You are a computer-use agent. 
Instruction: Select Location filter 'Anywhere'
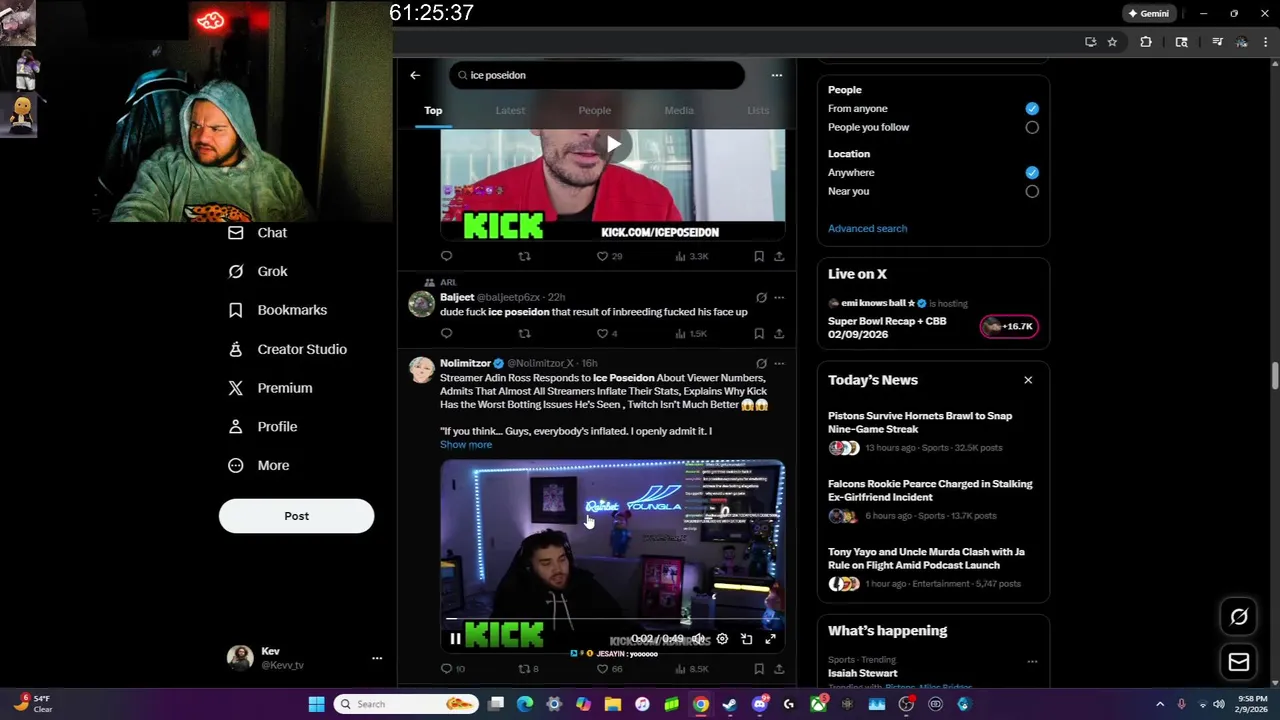pyautogui.click(x=1032, y=172)
